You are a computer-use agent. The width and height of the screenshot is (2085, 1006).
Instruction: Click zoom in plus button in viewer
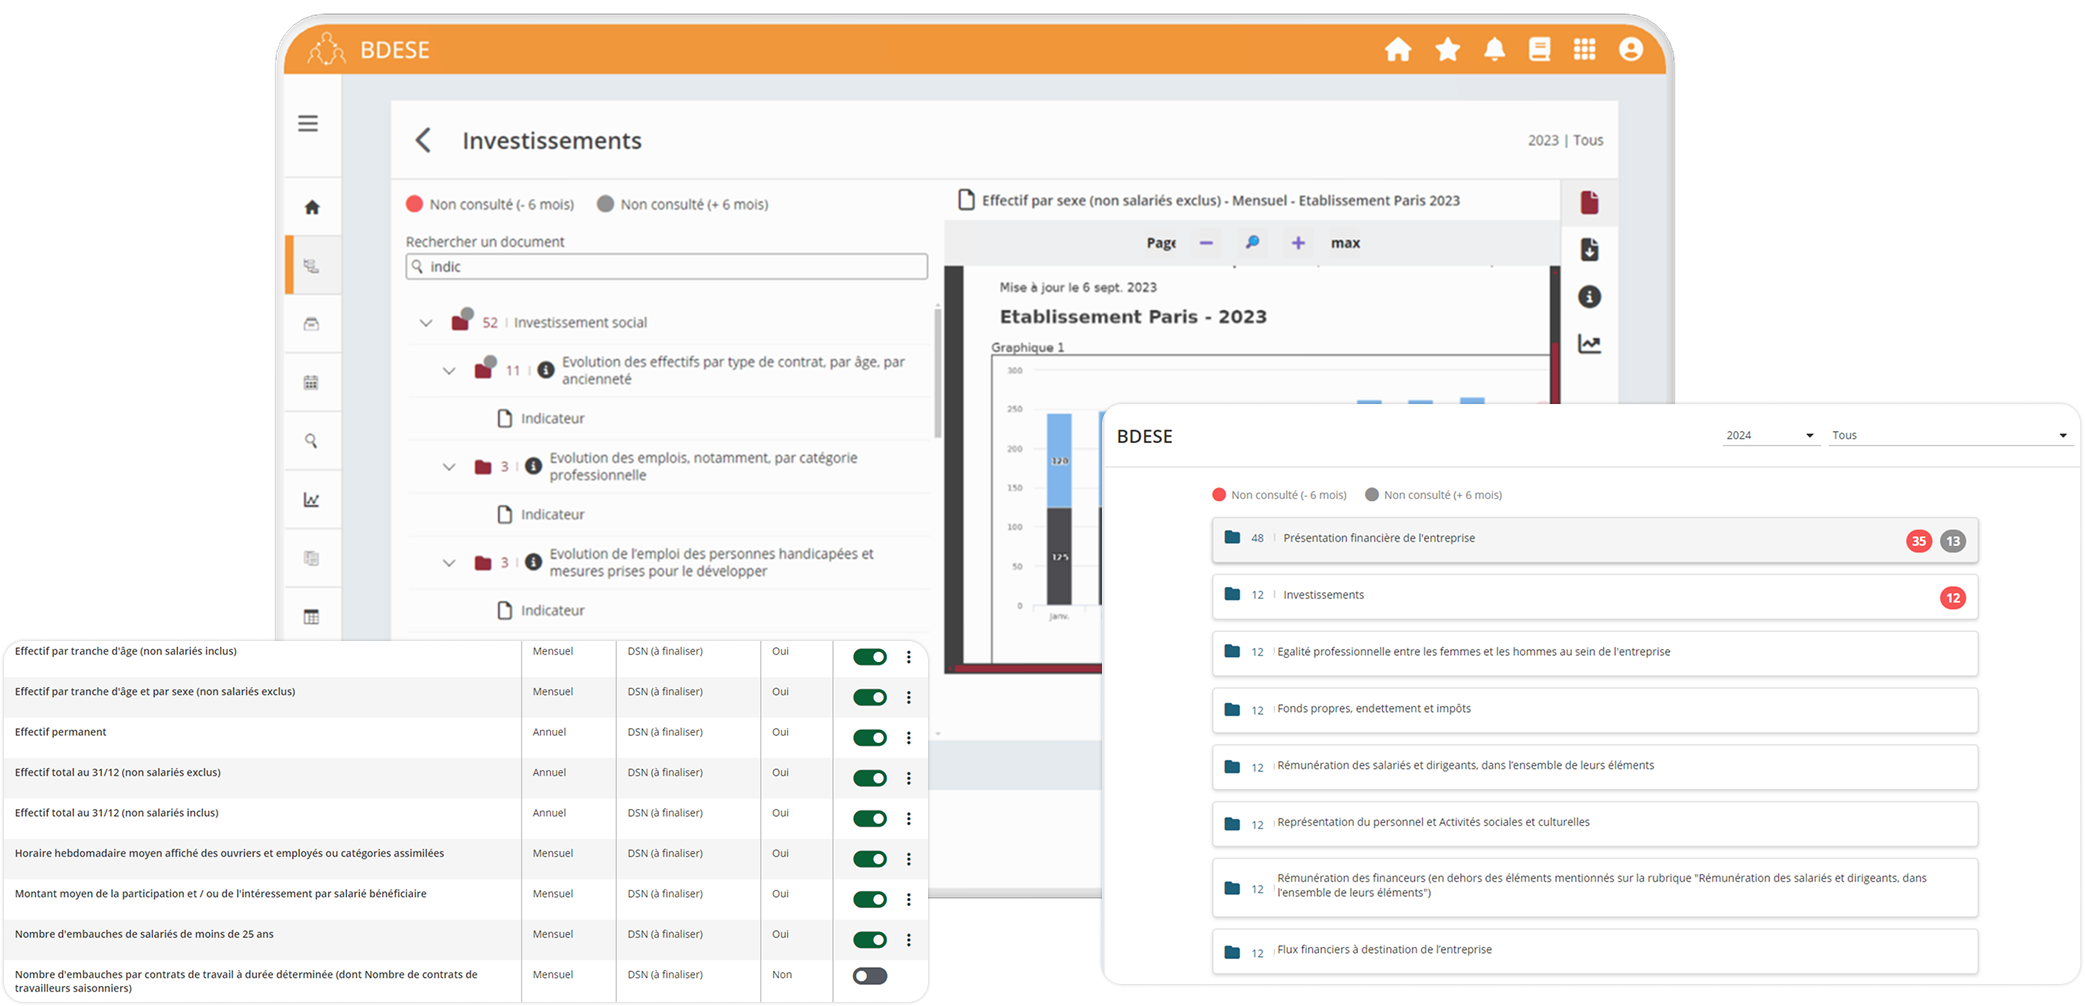coord(1297,243)
